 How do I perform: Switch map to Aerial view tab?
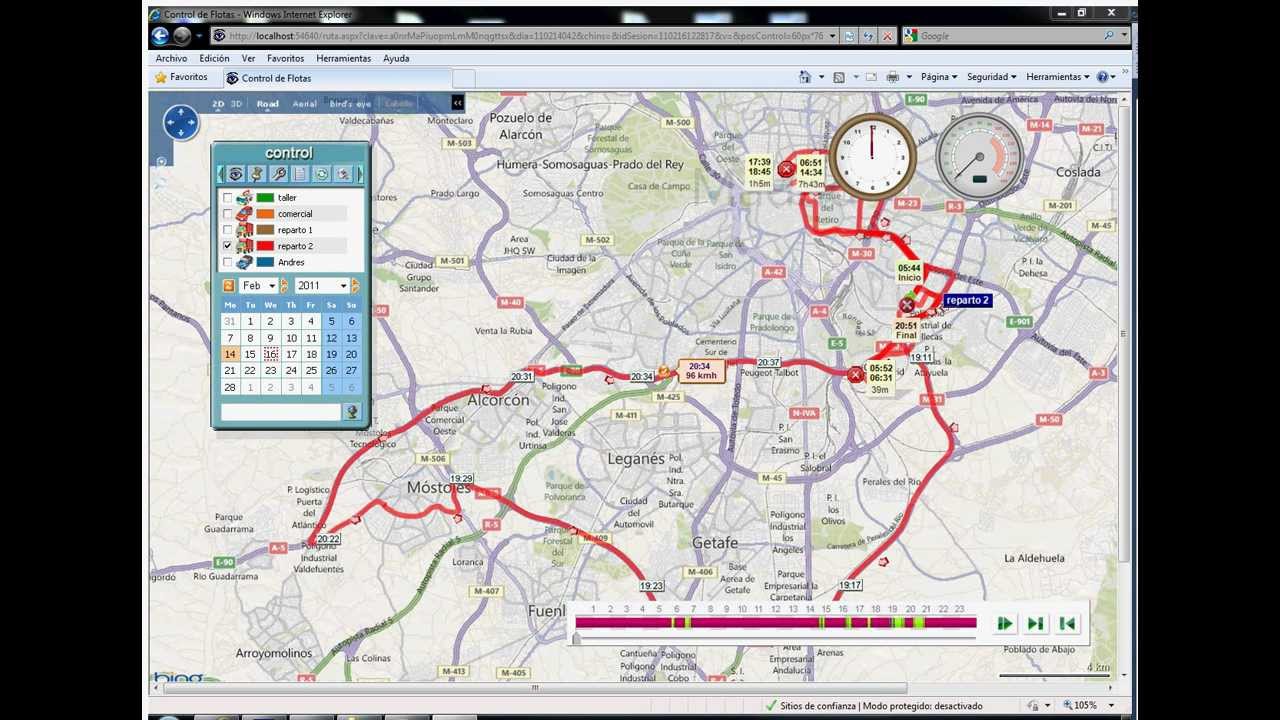click(305, 104)
